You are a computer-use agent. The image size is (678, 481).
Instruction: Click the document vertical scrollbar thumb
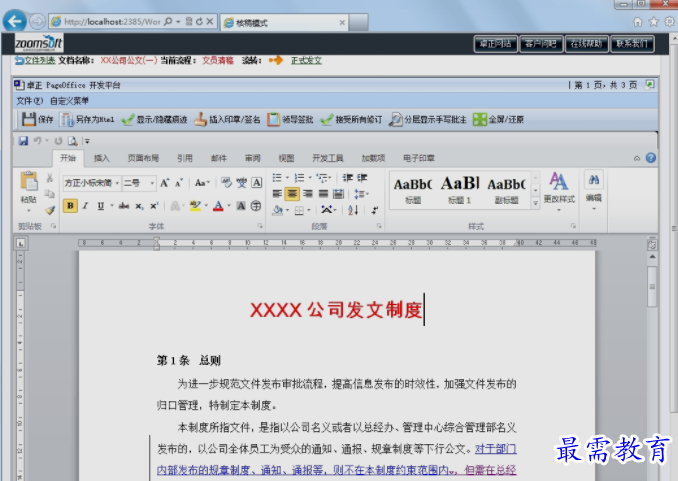pyautogui.click(x=652, y=286)
